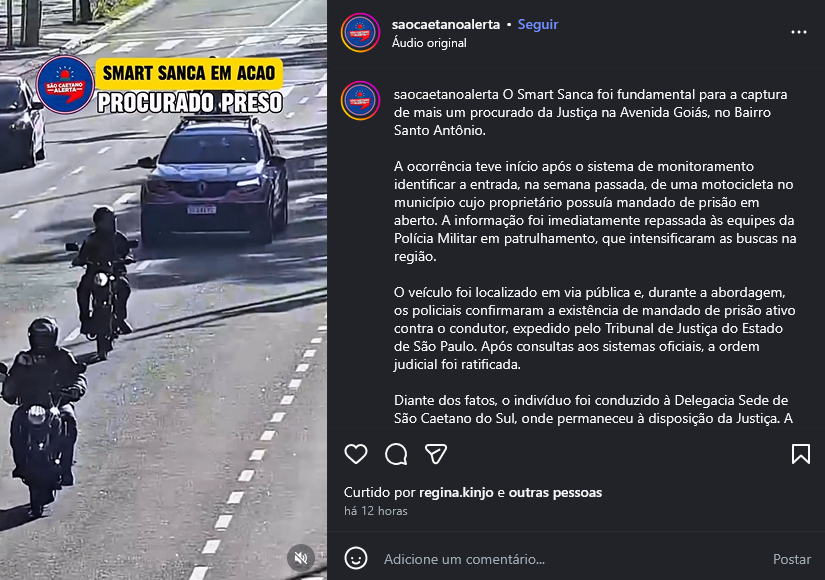Click the Postar button

pyautogui.click(x=791, y=559)
